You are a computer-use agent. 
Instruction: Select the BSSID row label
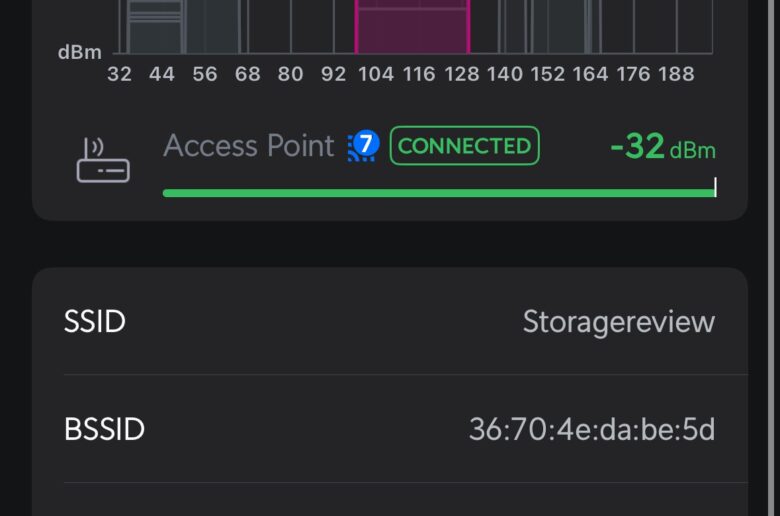[104, 429]
